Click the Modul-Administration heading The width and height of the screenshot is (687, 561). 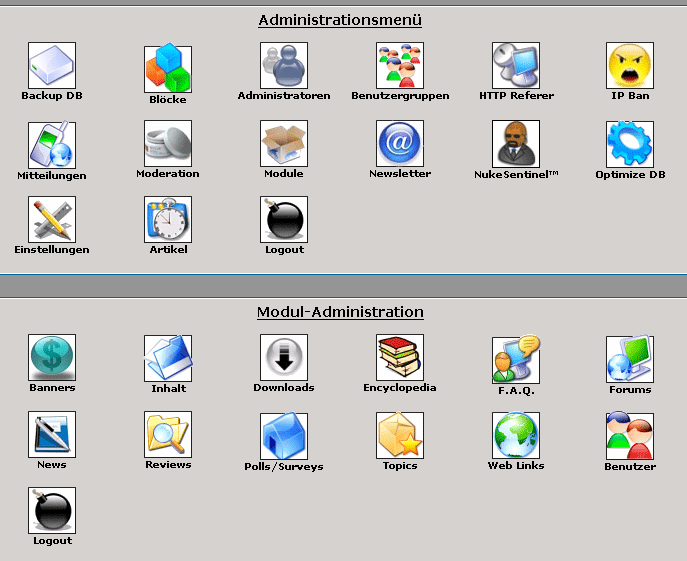(x=340, y=312)
